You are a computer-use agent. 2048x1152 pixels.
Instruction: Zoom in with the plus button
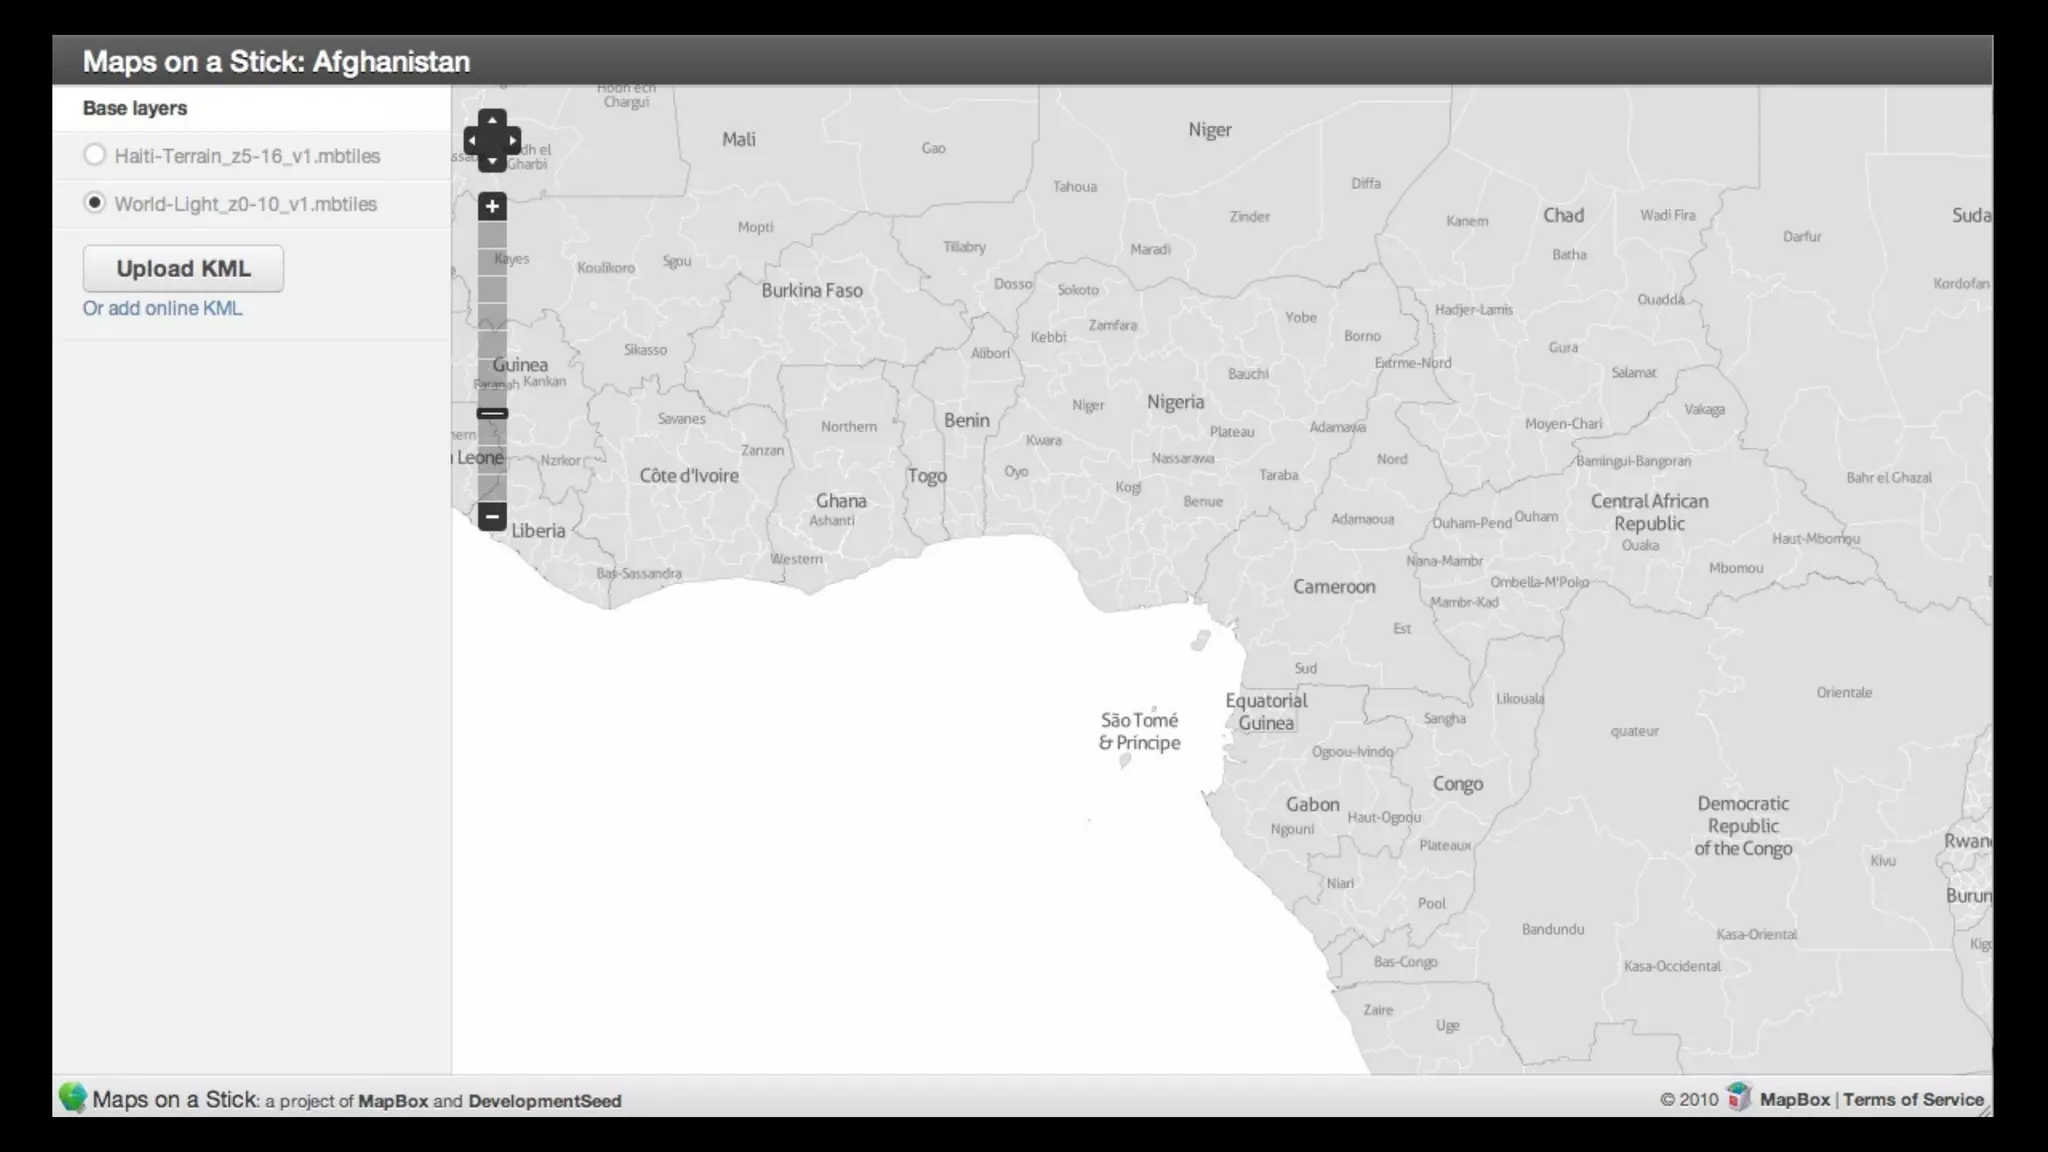[x=492, y=207]
